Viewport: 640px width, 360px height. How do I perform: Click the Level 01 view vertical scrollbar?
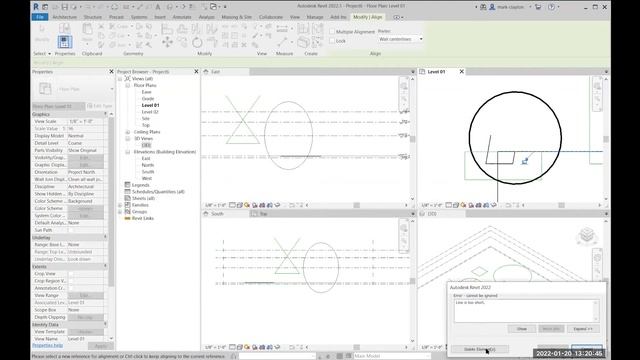pos(606,139)
